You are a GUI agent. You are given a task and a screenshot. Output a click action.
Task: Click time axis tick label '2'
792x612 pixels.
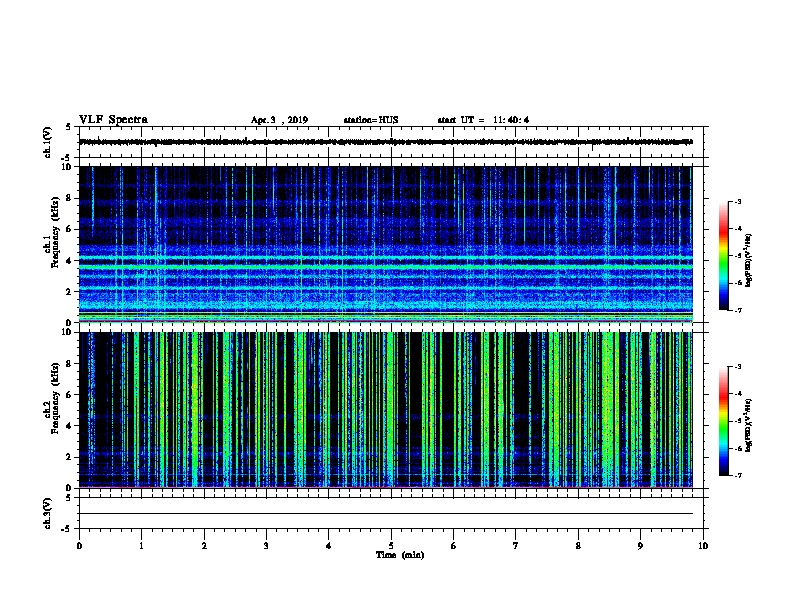pos(204,546)
